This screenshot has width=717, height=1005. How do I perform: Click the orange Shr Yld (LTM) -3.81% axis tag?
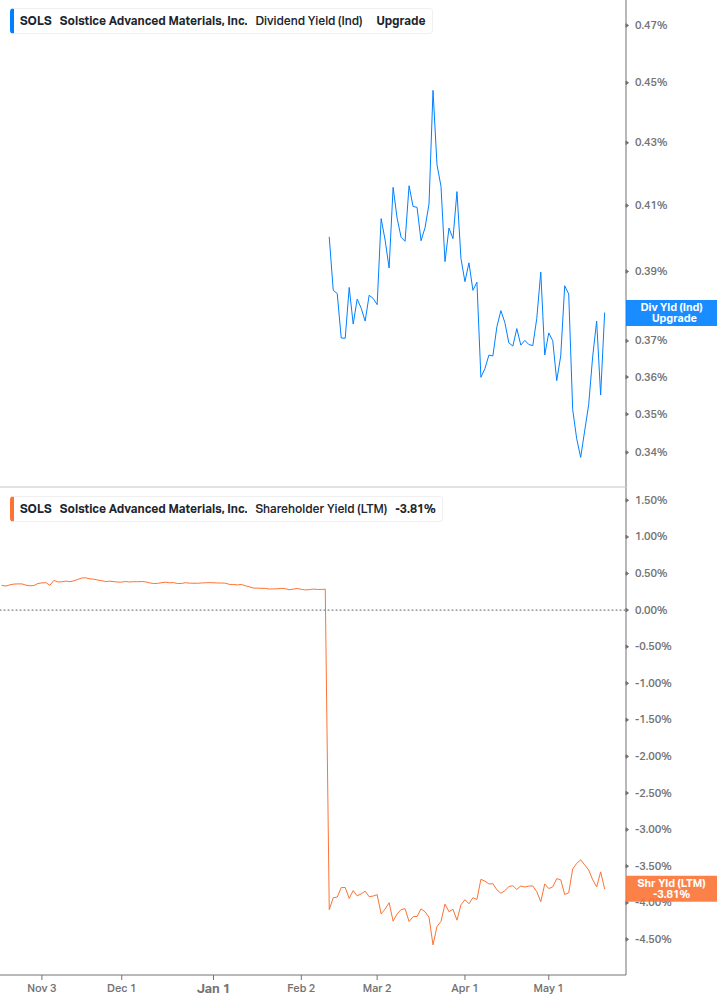672,888
